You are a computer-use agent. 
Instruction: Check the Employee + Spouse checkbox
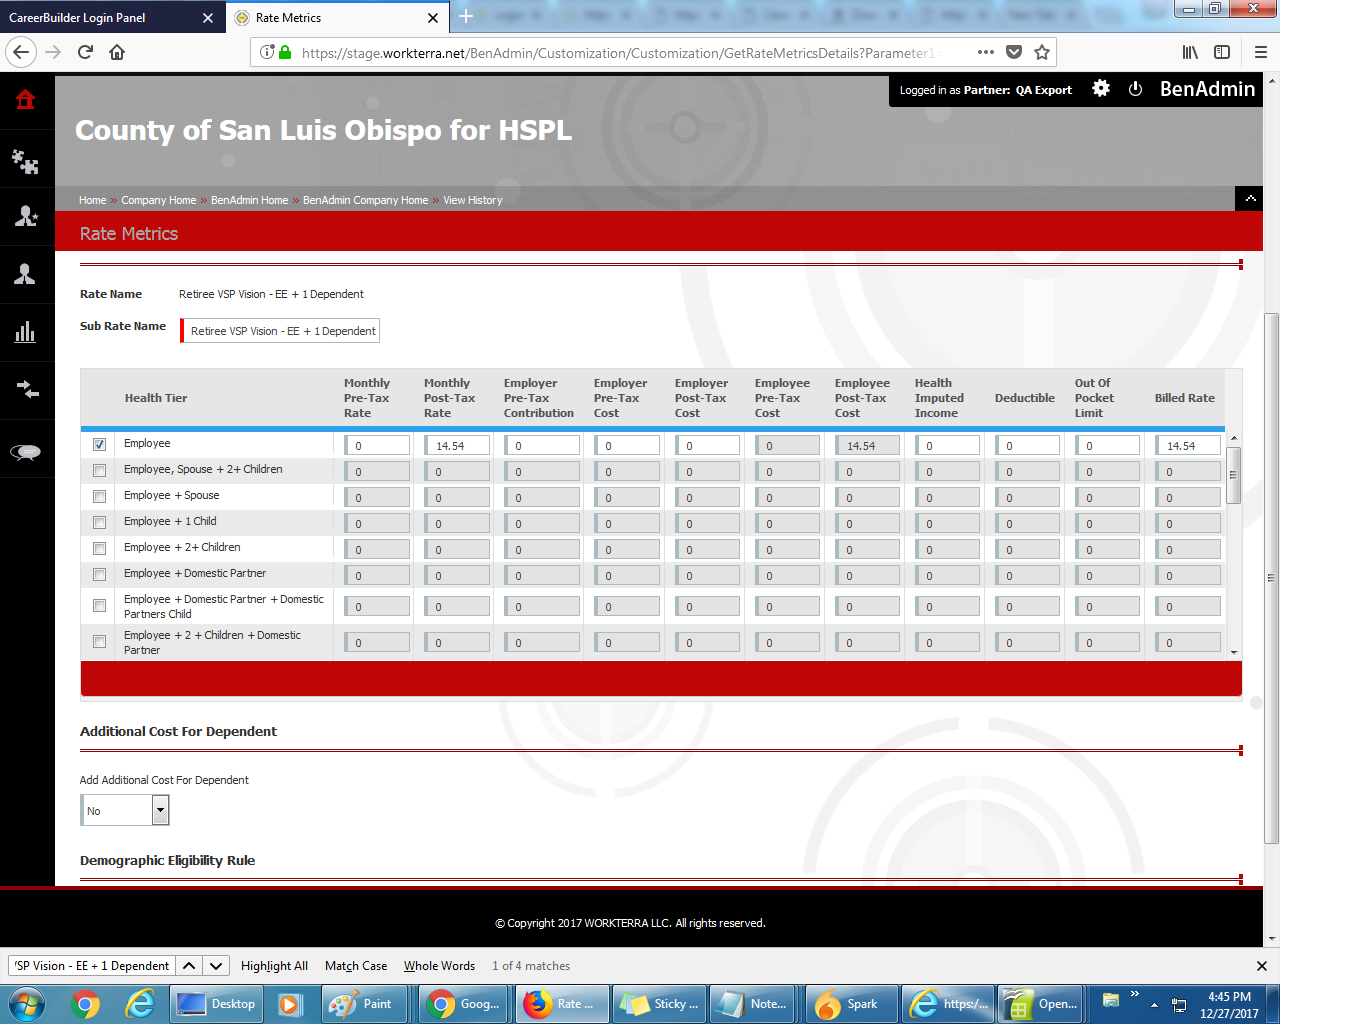point(99,496)
